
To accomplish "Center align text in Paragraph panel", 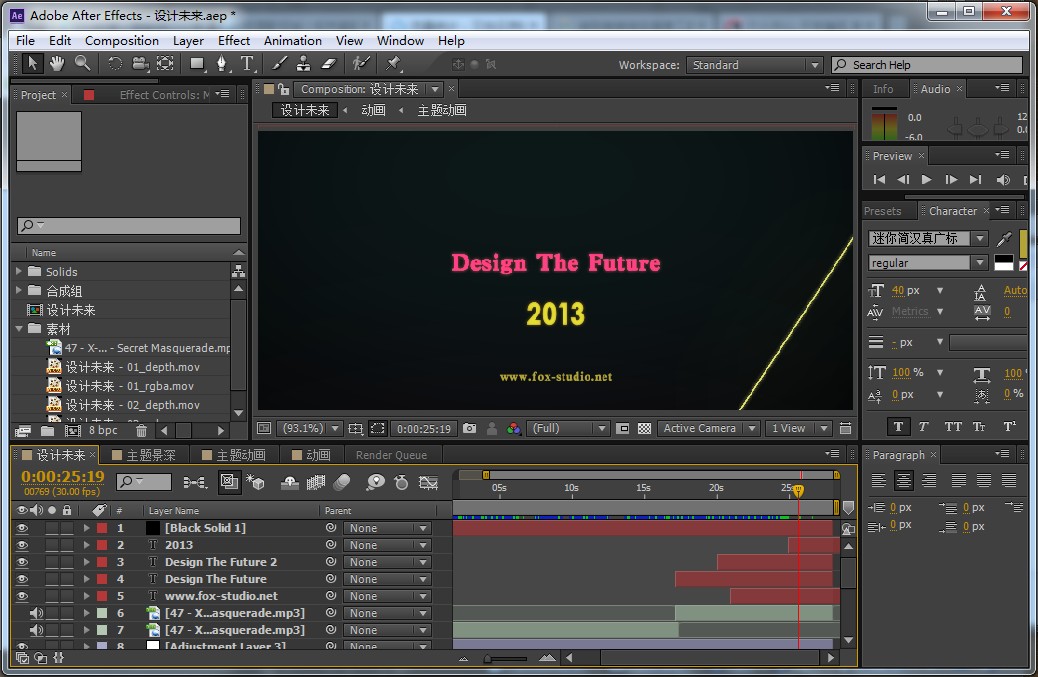I will pyautogui.click(x=903, y=480).
